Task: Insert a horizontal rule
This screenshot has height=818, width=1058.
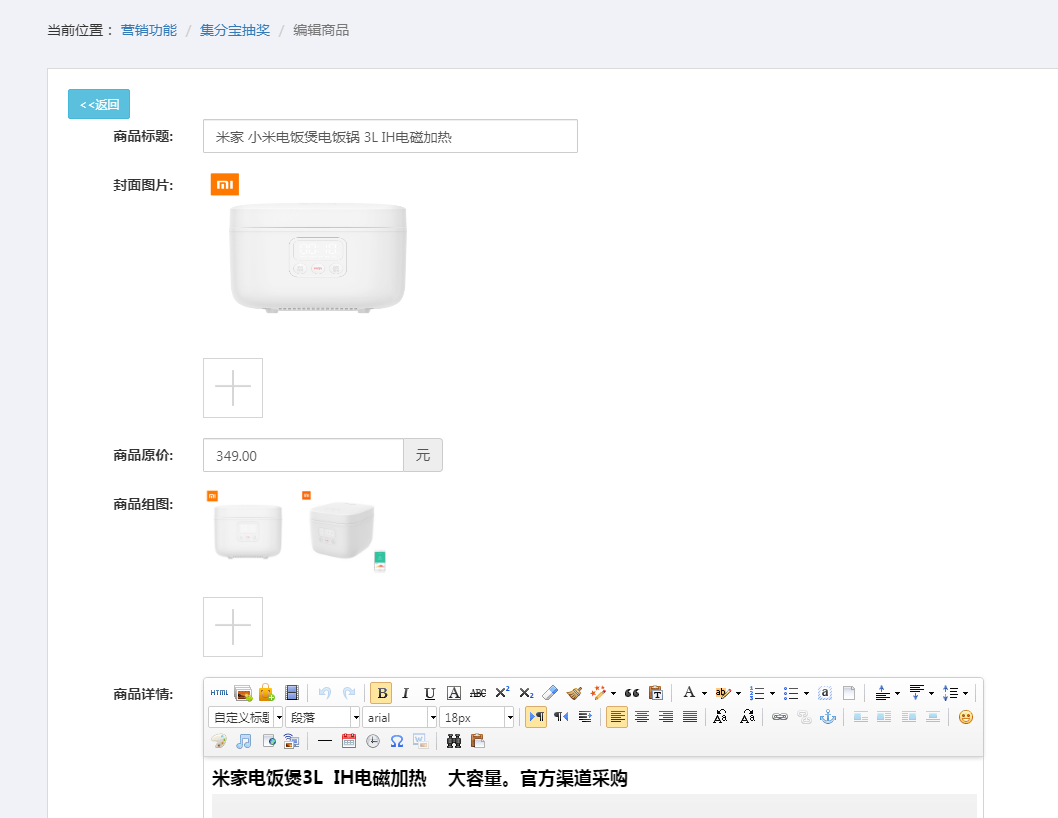Action: point(325,741)
